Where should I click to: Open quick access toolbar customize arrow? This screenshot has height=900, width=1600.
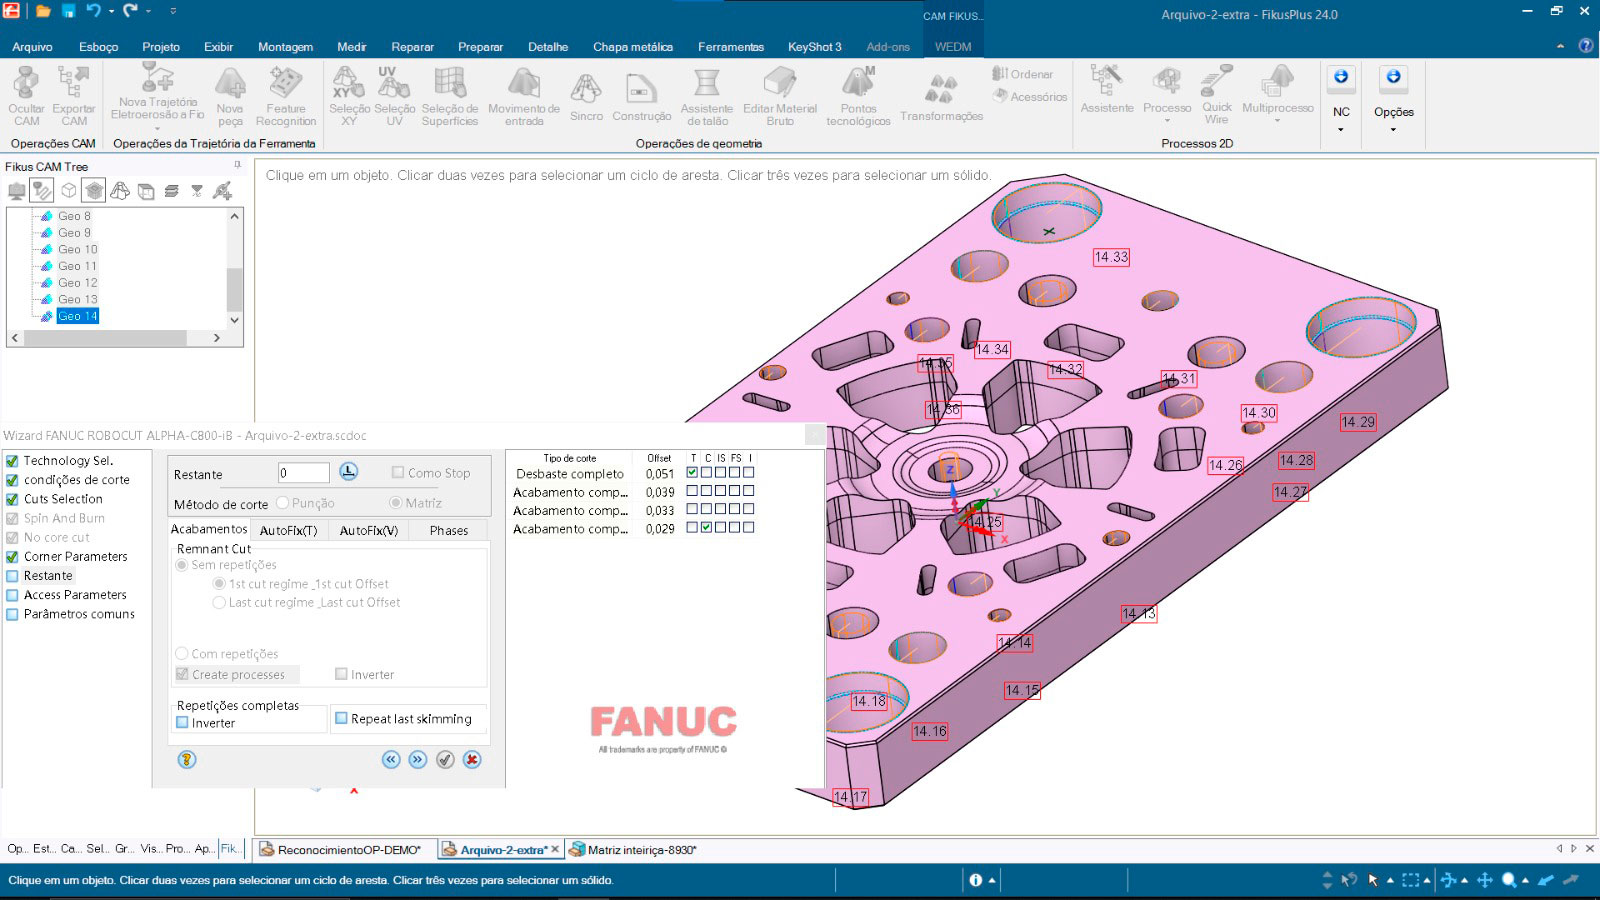173,12
